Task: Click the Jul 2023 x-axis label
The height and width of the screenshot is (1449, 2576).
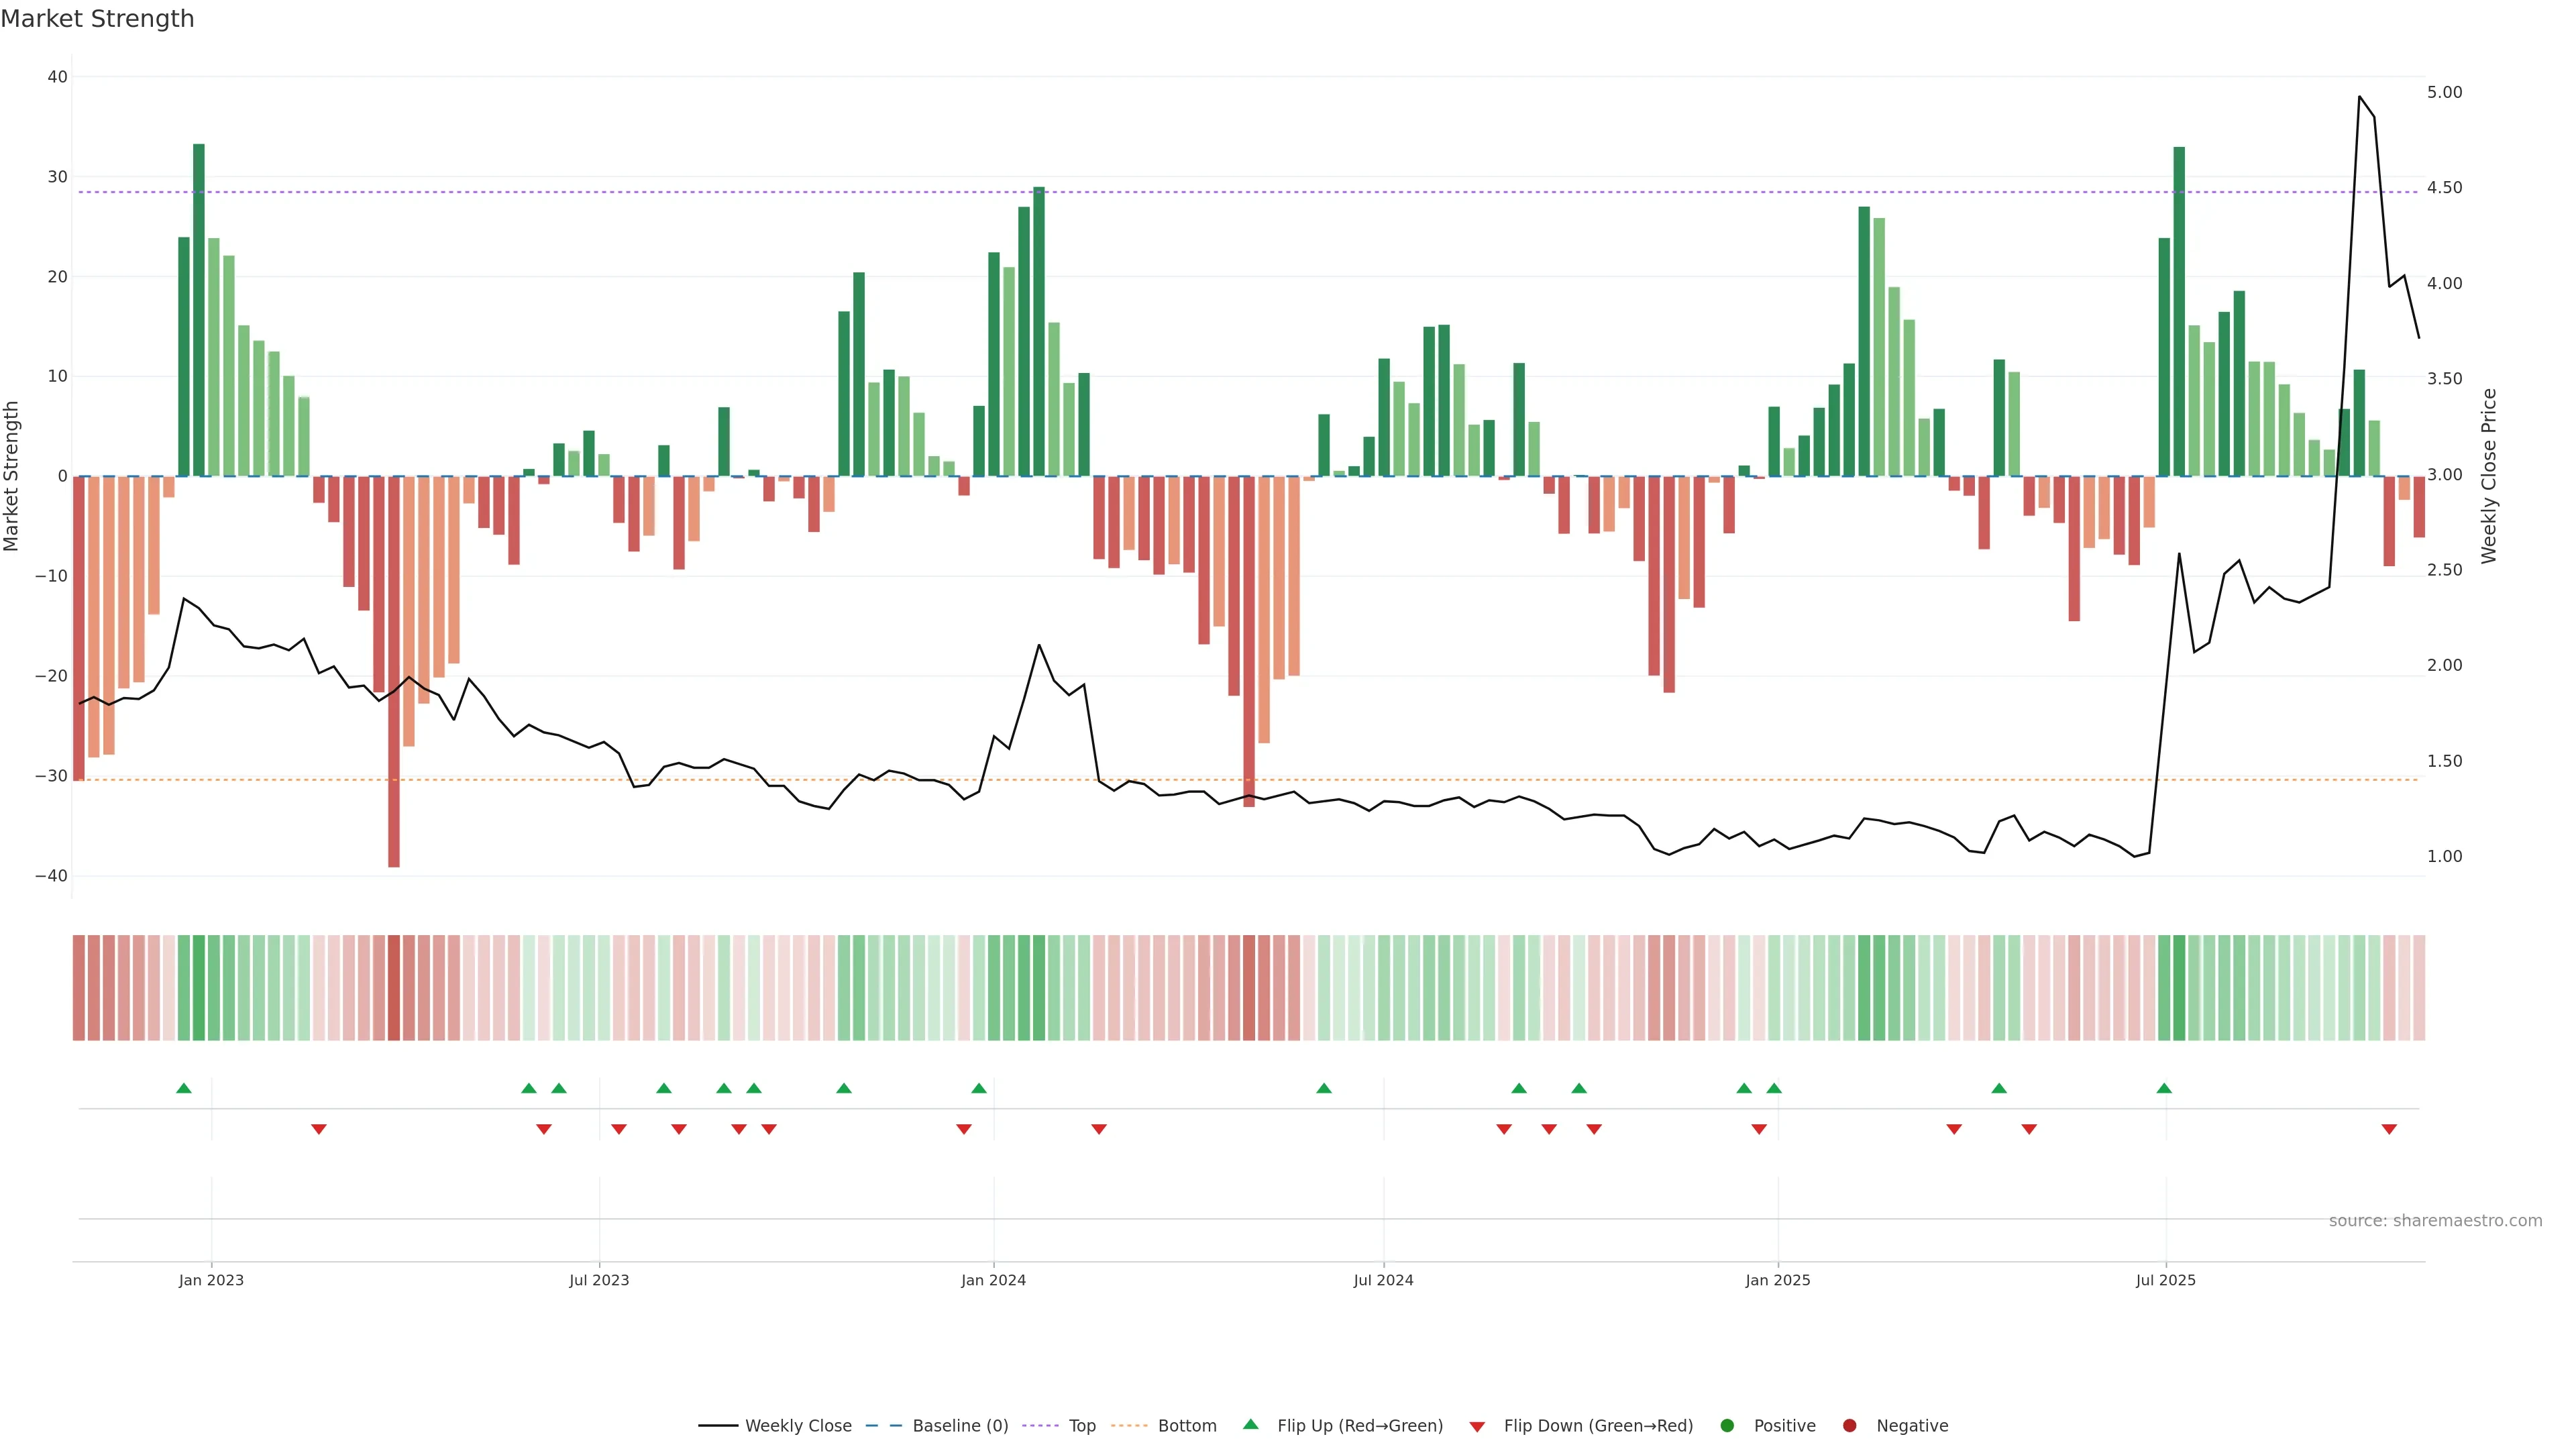Action: pos(599,1280)
